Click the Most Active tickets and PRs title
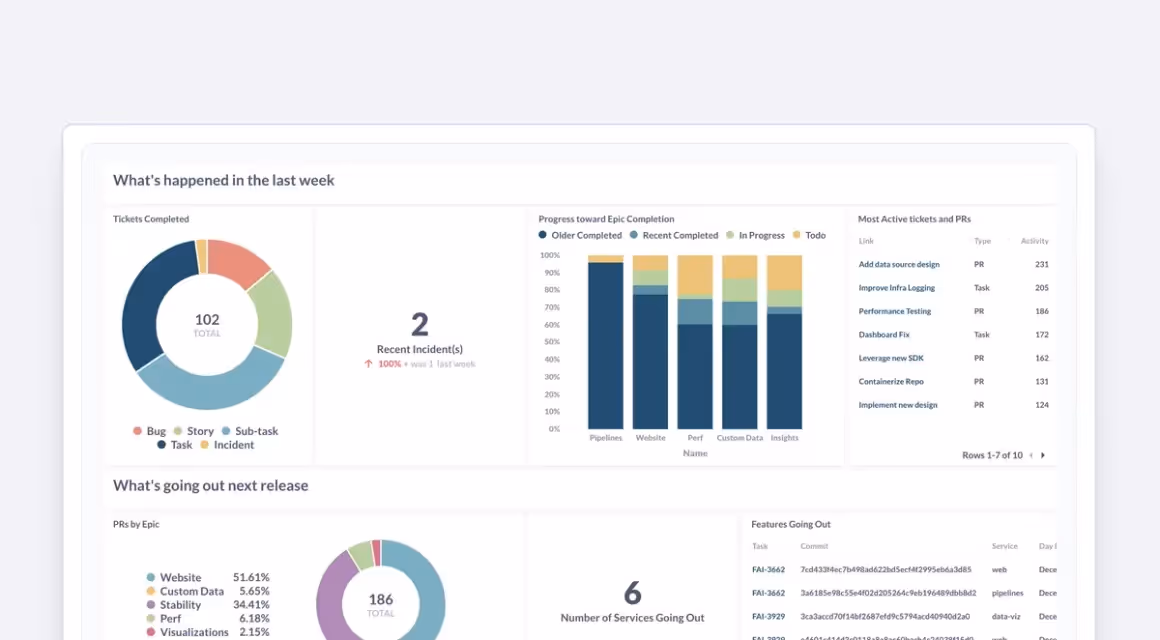Viewport: 1160px width, 640px height. (914, 219)
